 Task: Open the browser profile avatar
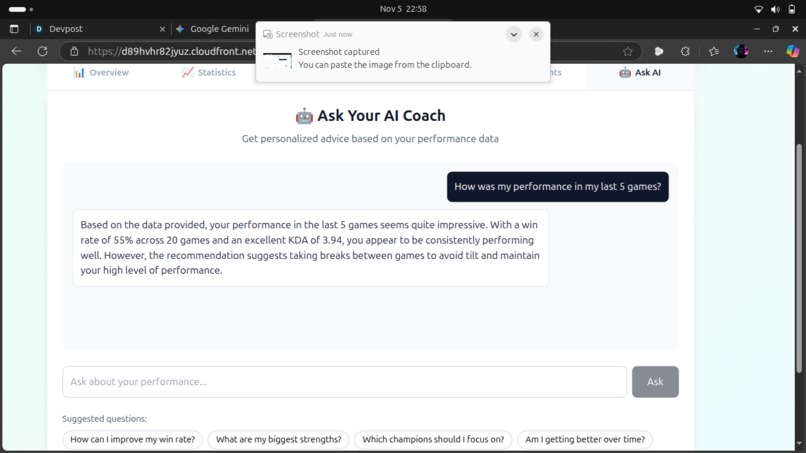741,51
